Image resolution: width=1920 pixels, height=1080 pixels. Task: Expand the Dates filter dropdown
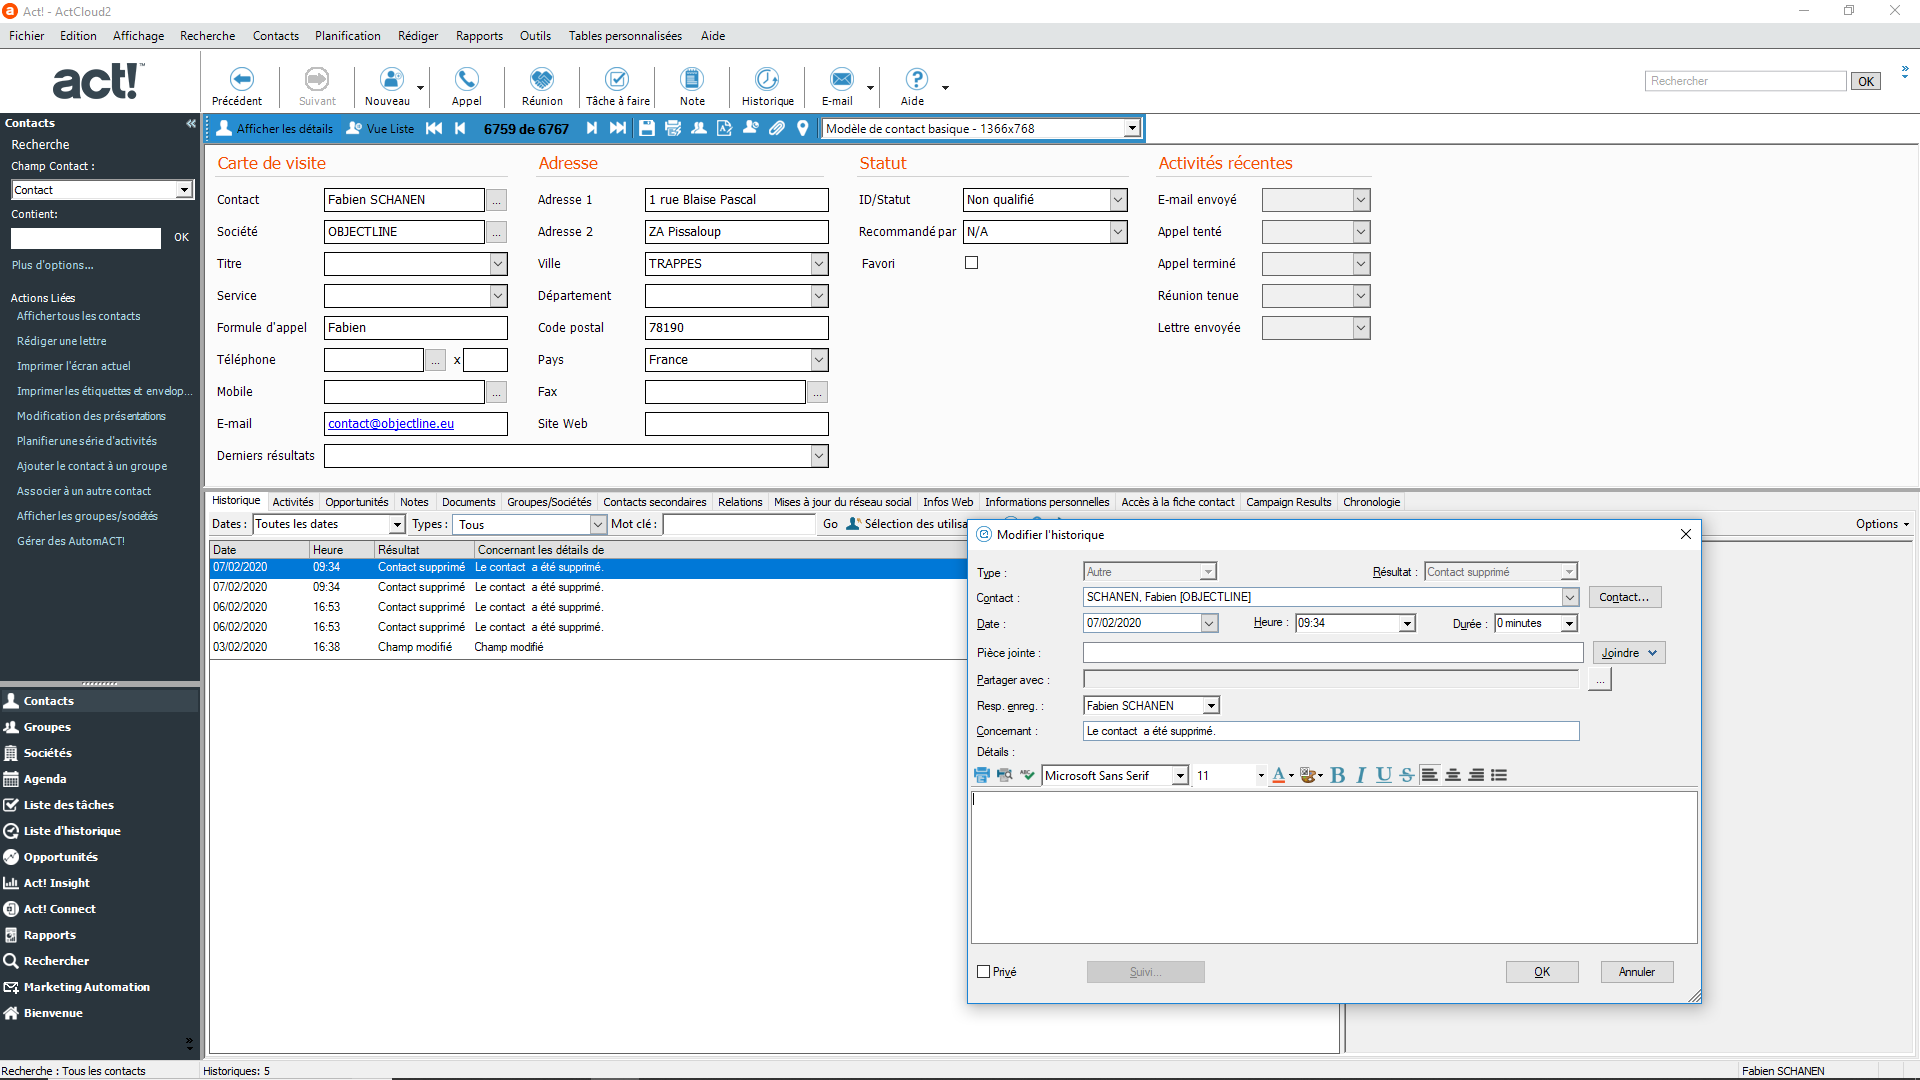397,525
